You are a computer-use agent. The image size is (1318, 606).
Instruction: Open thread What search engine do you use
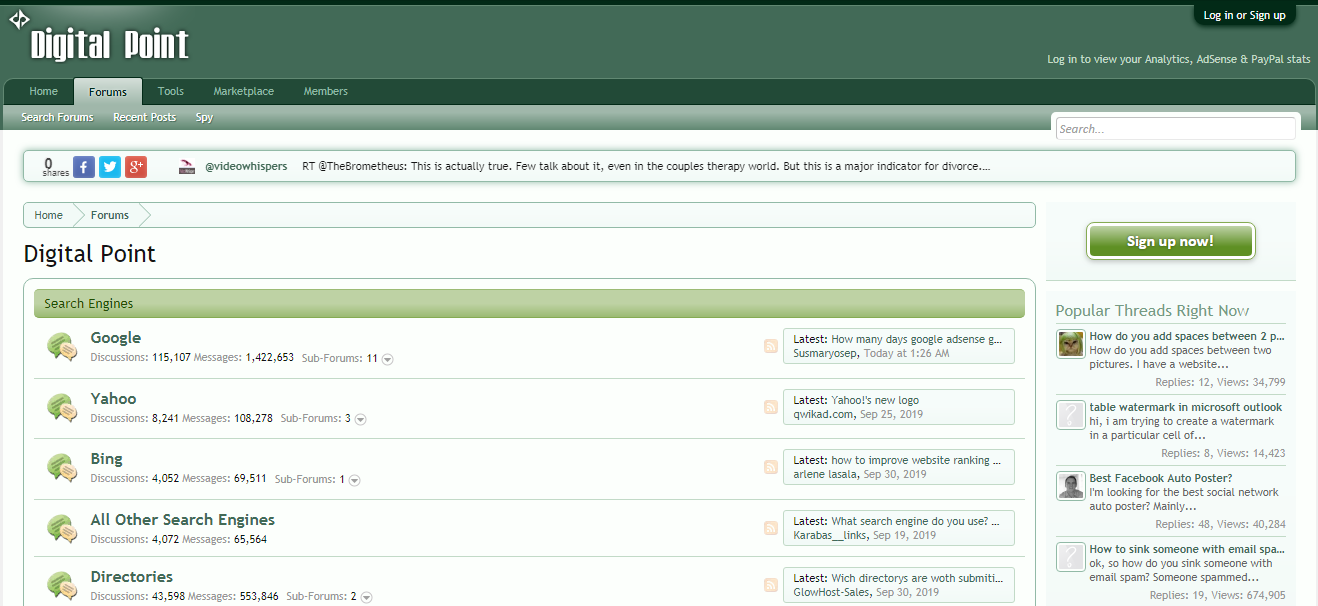[917, 521]
